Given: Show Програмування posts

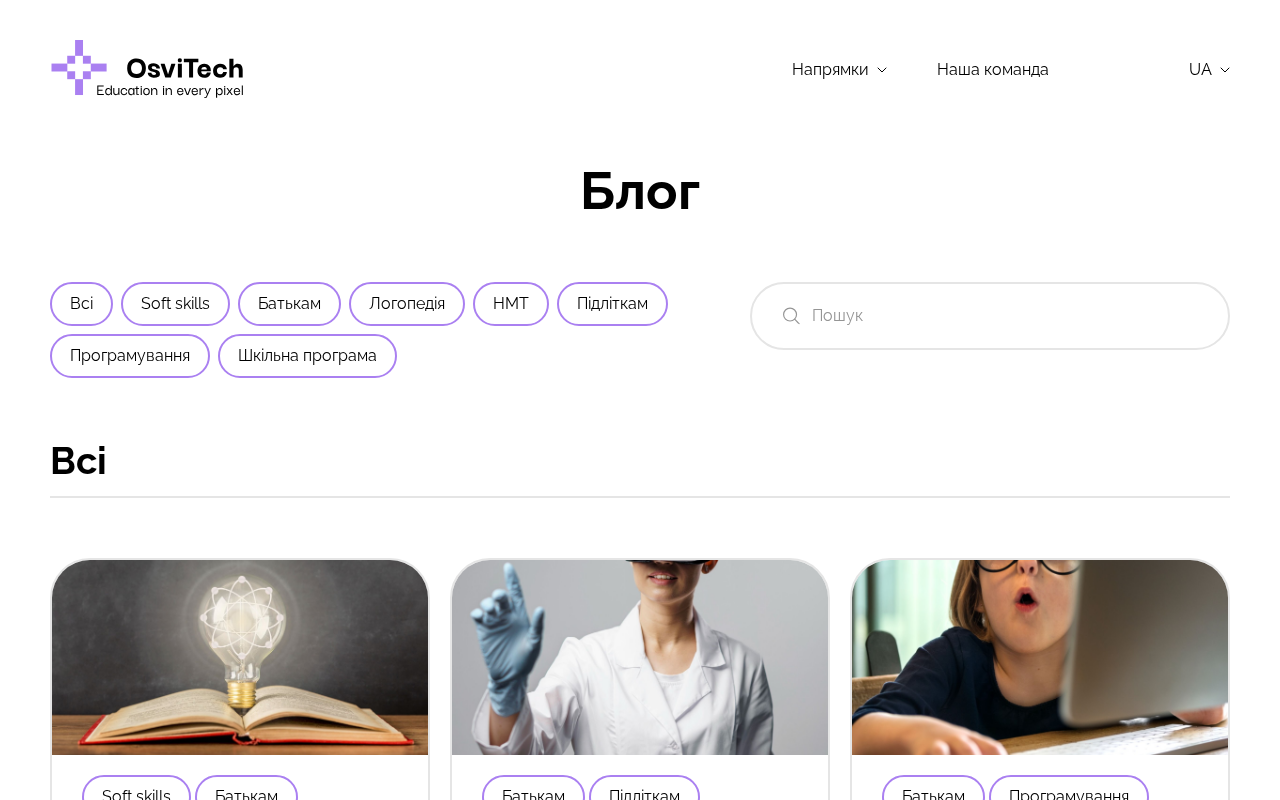Looking at the screenshot, I should pos(130,356).
